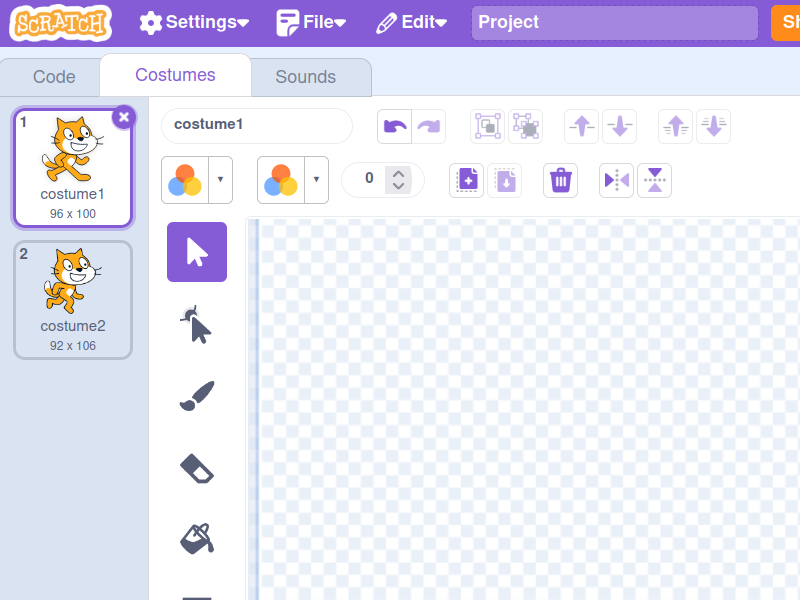800x600 pixels.
Task: Select the costume1 thumbnail
Action: 72,168
